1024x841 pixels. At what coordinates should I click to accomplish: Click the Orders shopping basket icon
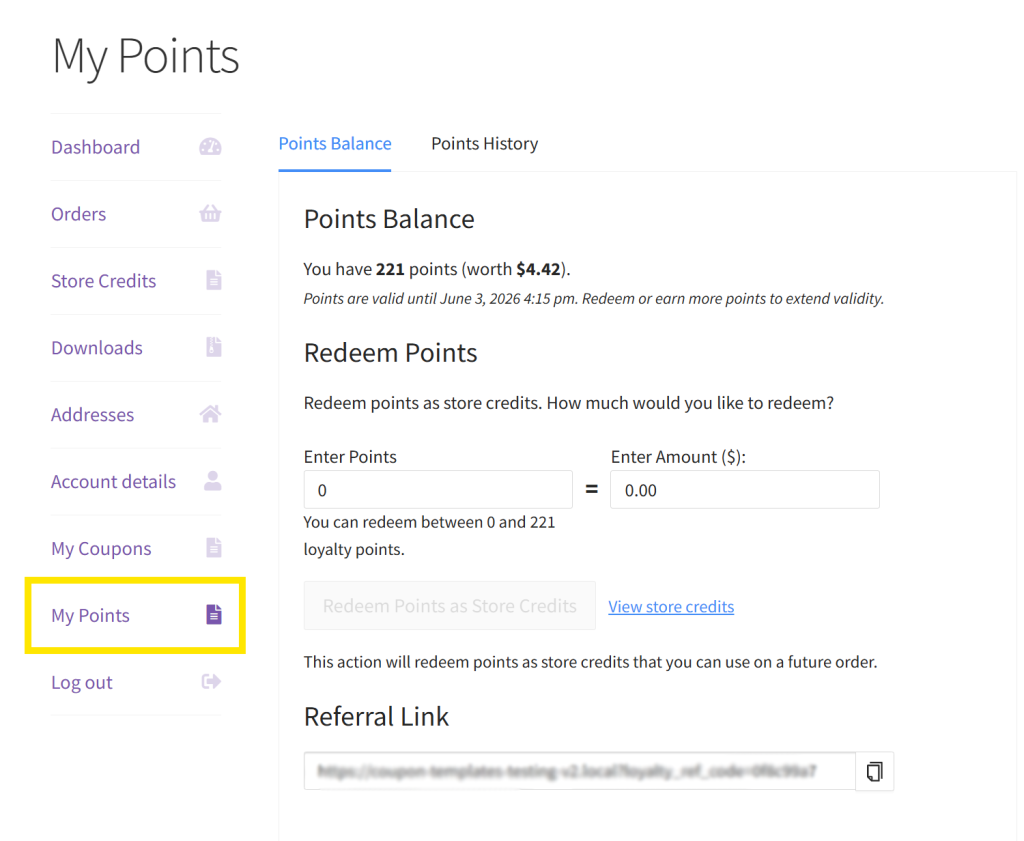pyautogui.click(x=210, y=213)
